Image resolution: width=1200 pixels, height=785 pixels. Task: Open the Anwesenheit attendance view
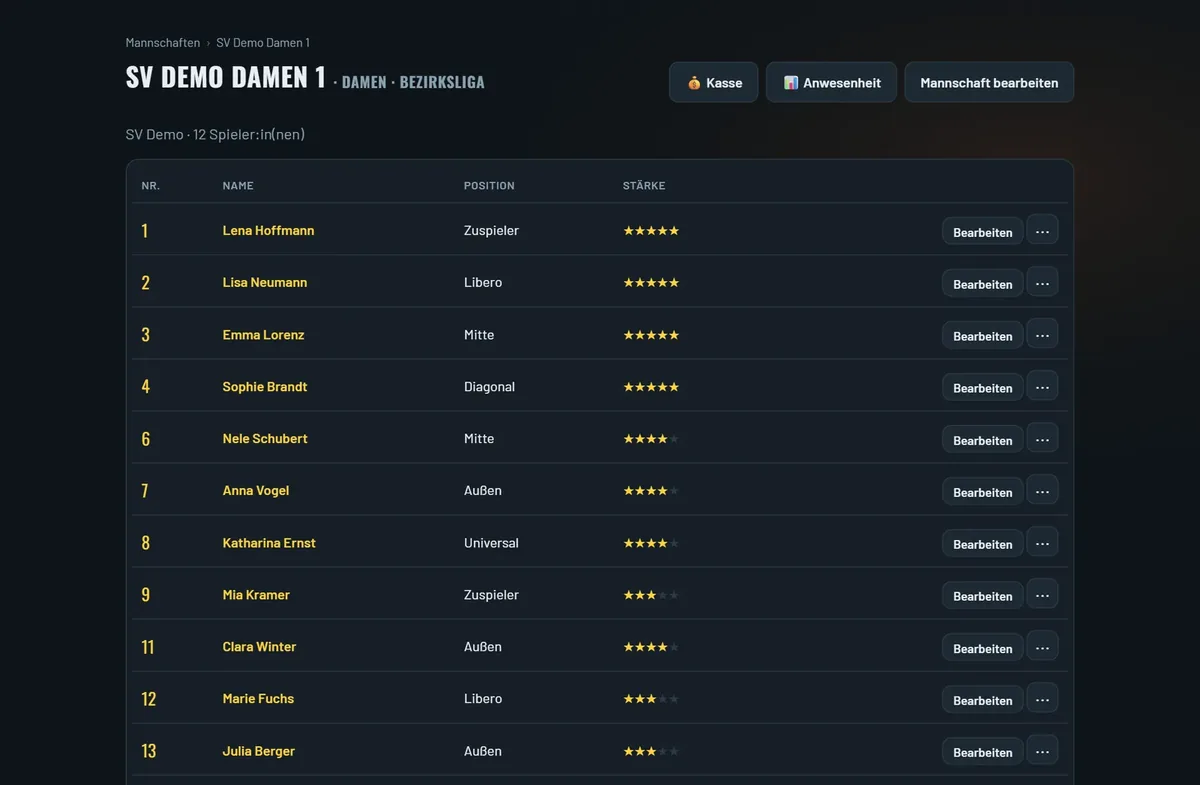coord(832,82)
